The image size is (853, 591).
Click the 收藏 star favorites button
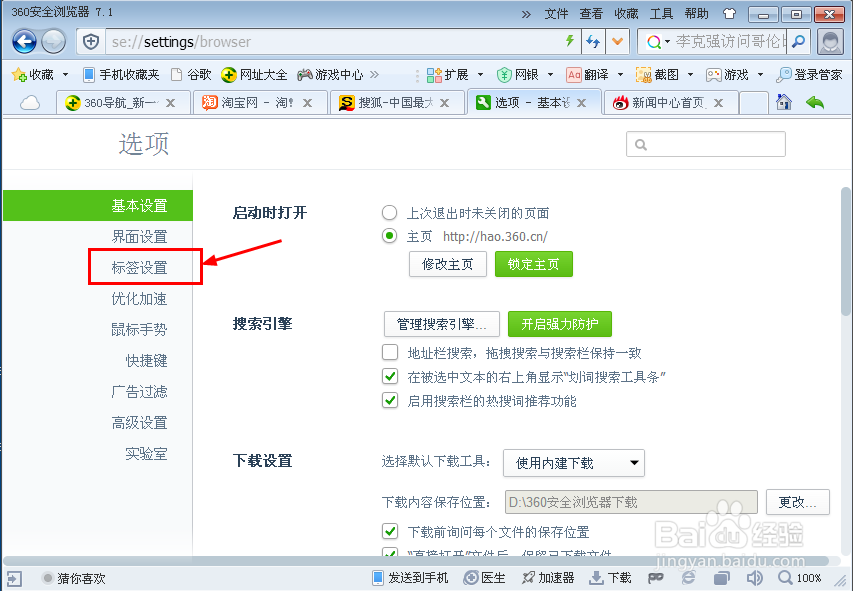click(33, 75)
